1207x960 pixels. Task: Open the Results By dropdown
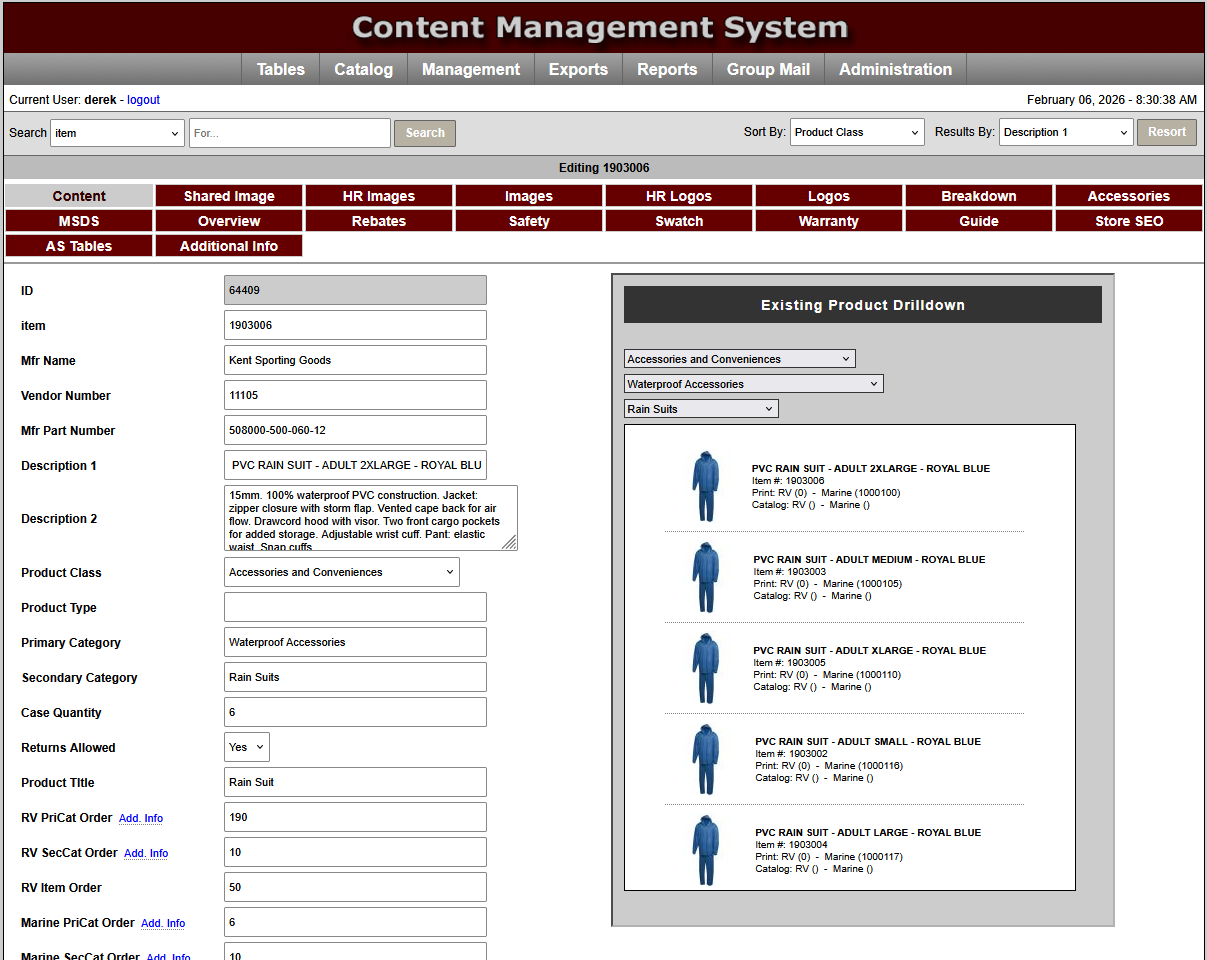(1065, 131)
